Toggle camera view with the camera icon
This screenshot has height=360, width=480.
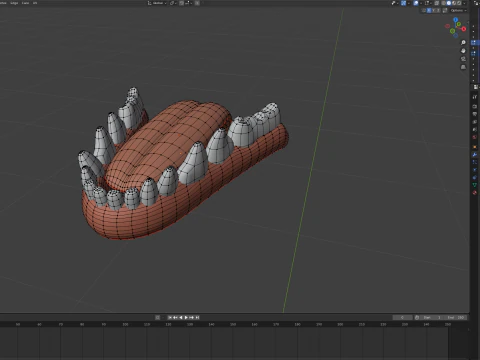463,59
